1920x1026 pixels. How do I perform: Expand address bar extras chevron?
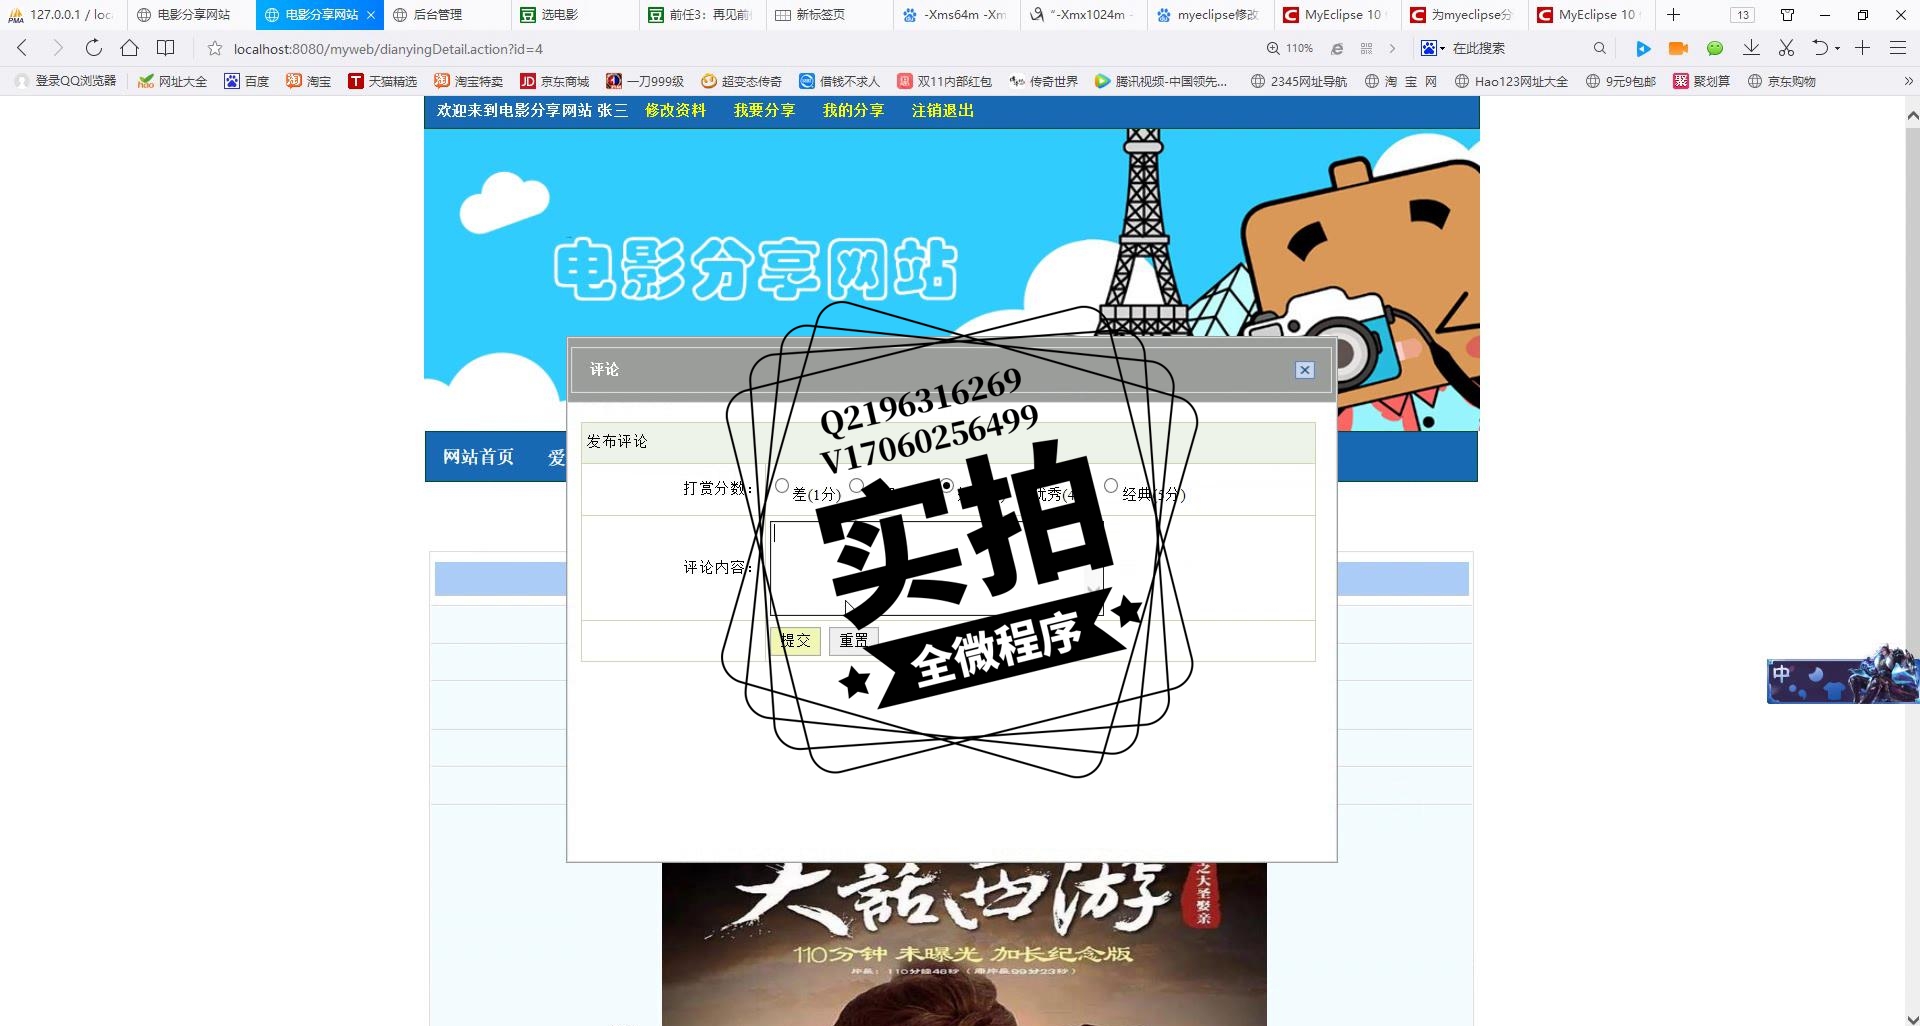[1392, 48]
